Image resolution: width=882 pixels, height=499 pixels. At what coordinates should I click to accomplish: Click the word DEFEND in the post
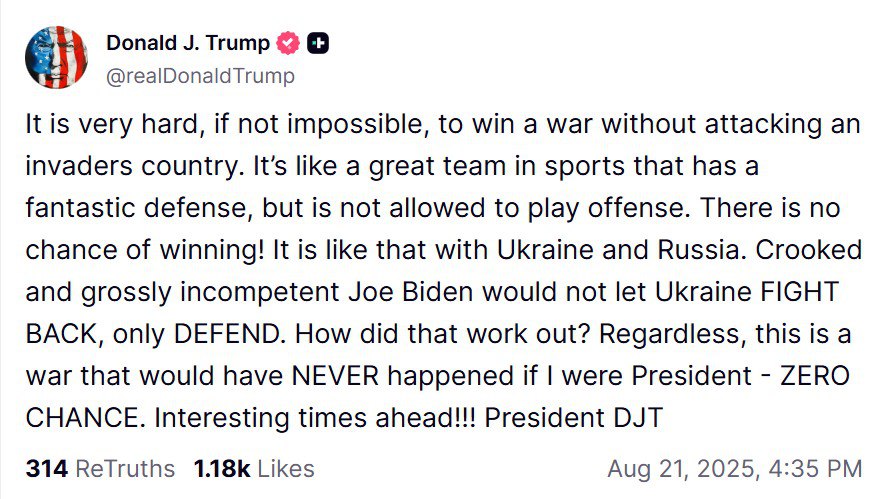click(x=227, y=334)
